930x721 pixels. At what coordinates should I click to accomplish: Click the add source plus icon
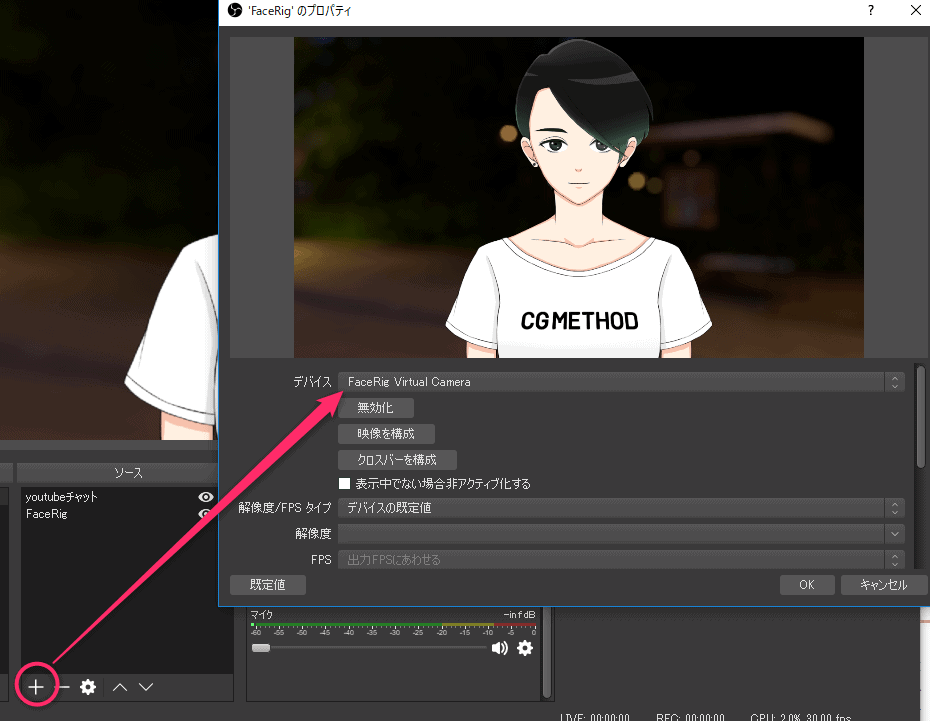coord(36,687)
